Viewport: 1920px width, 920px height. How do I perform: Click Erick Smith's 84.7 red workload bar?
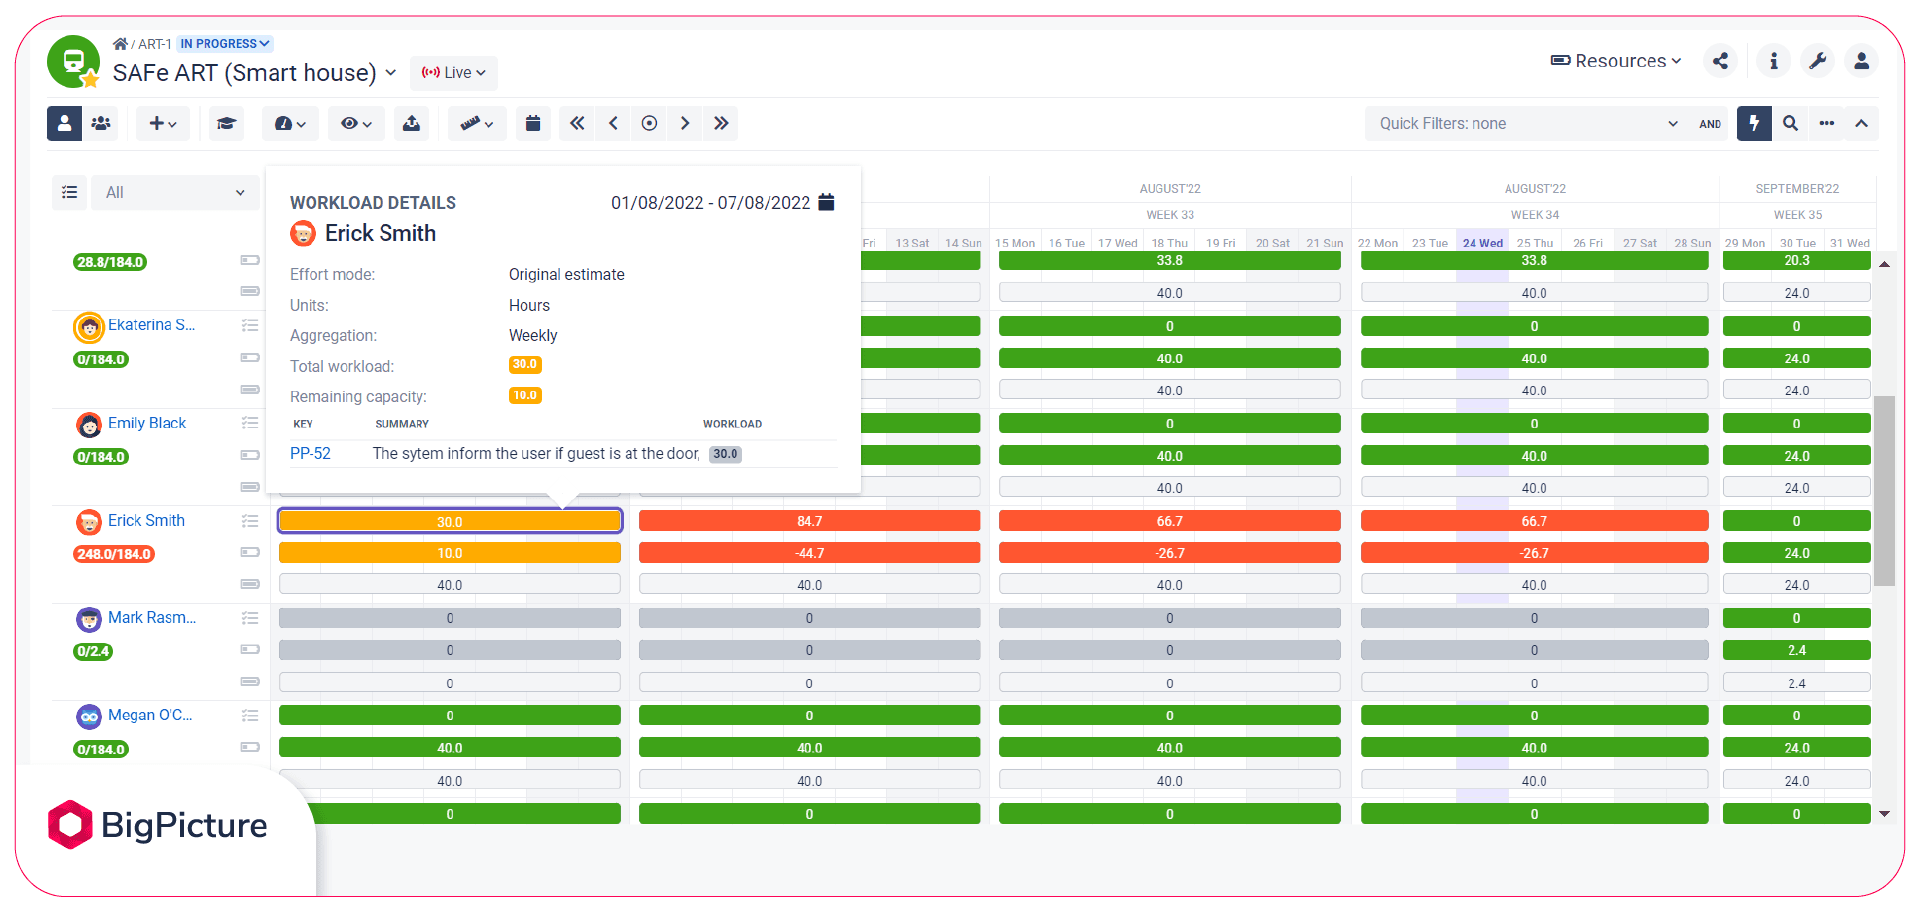[x=810, y=521]
